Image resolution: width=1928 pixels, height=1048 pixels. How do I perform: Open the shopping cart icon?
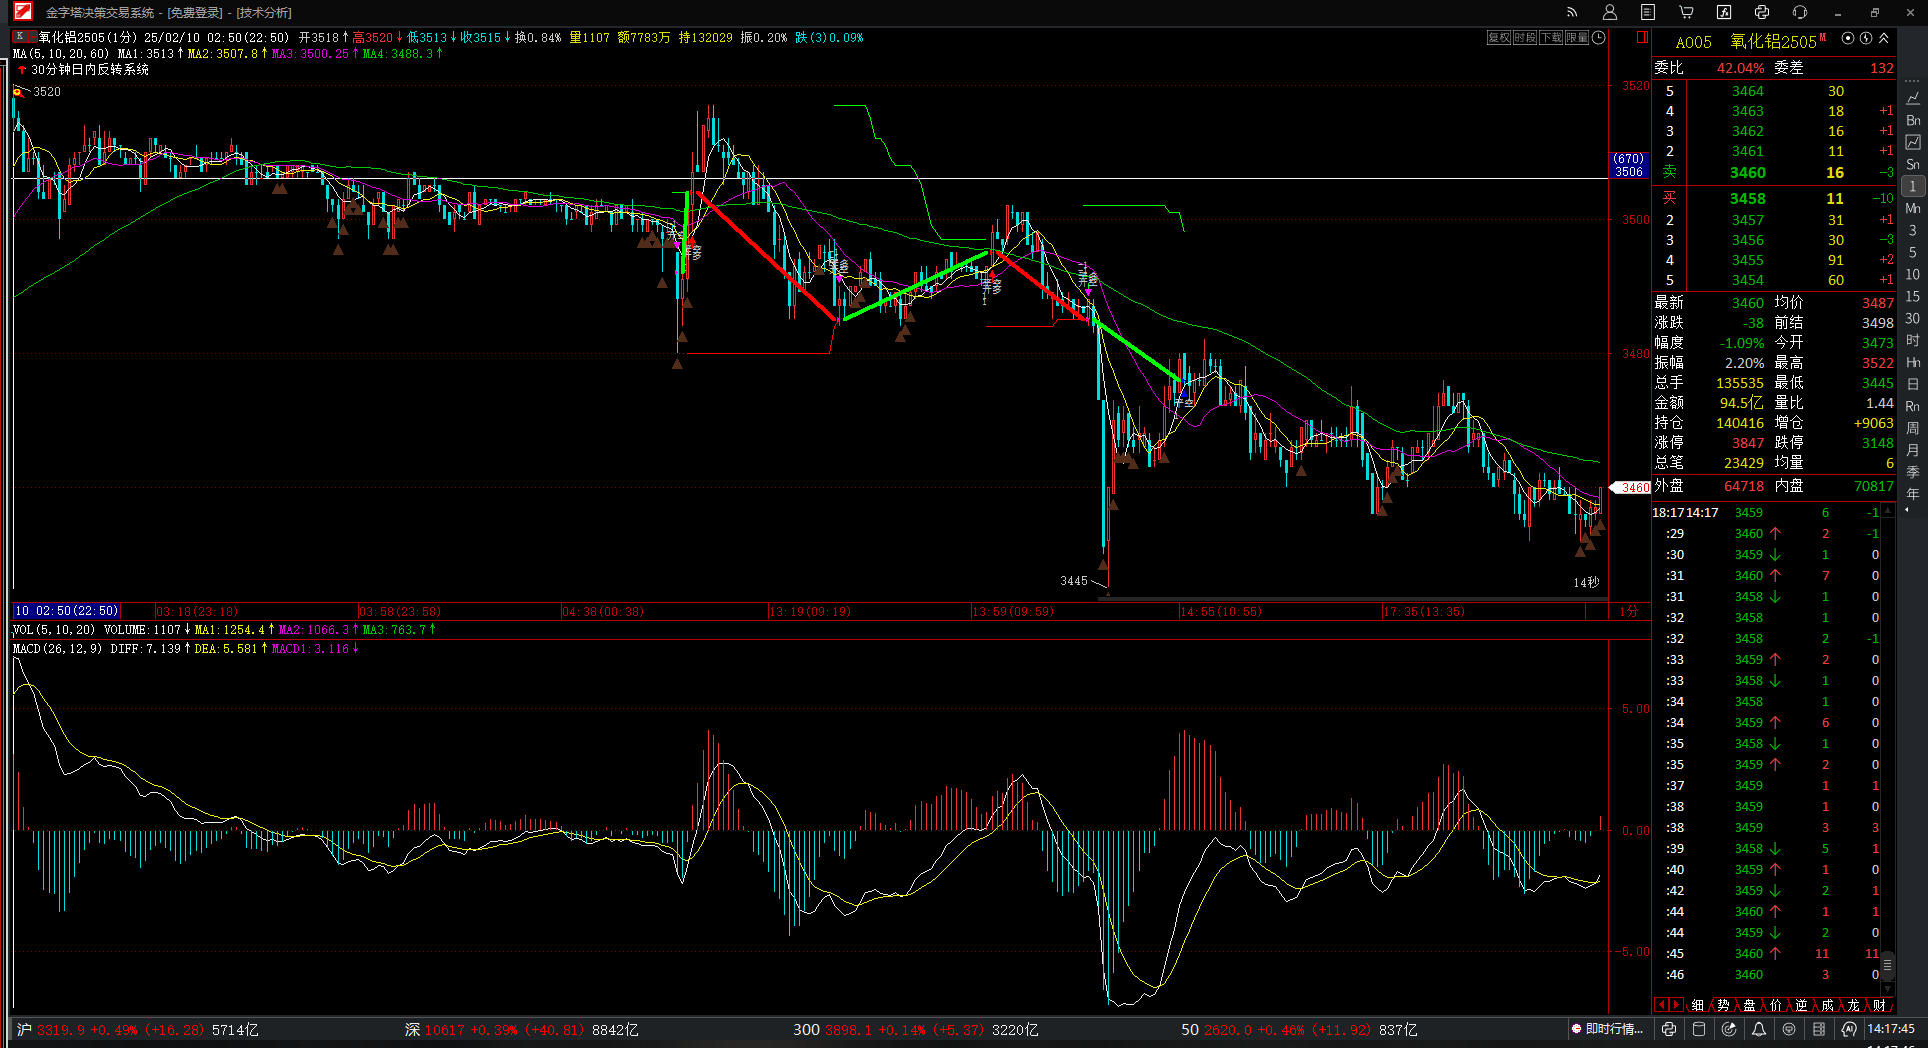coord(1686,12)
